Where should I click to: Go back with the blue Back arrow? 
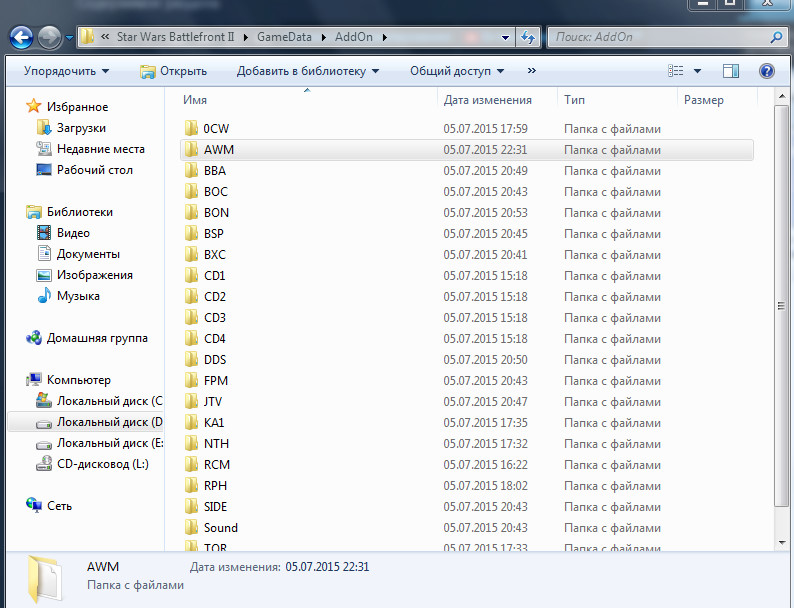(21, 37)
